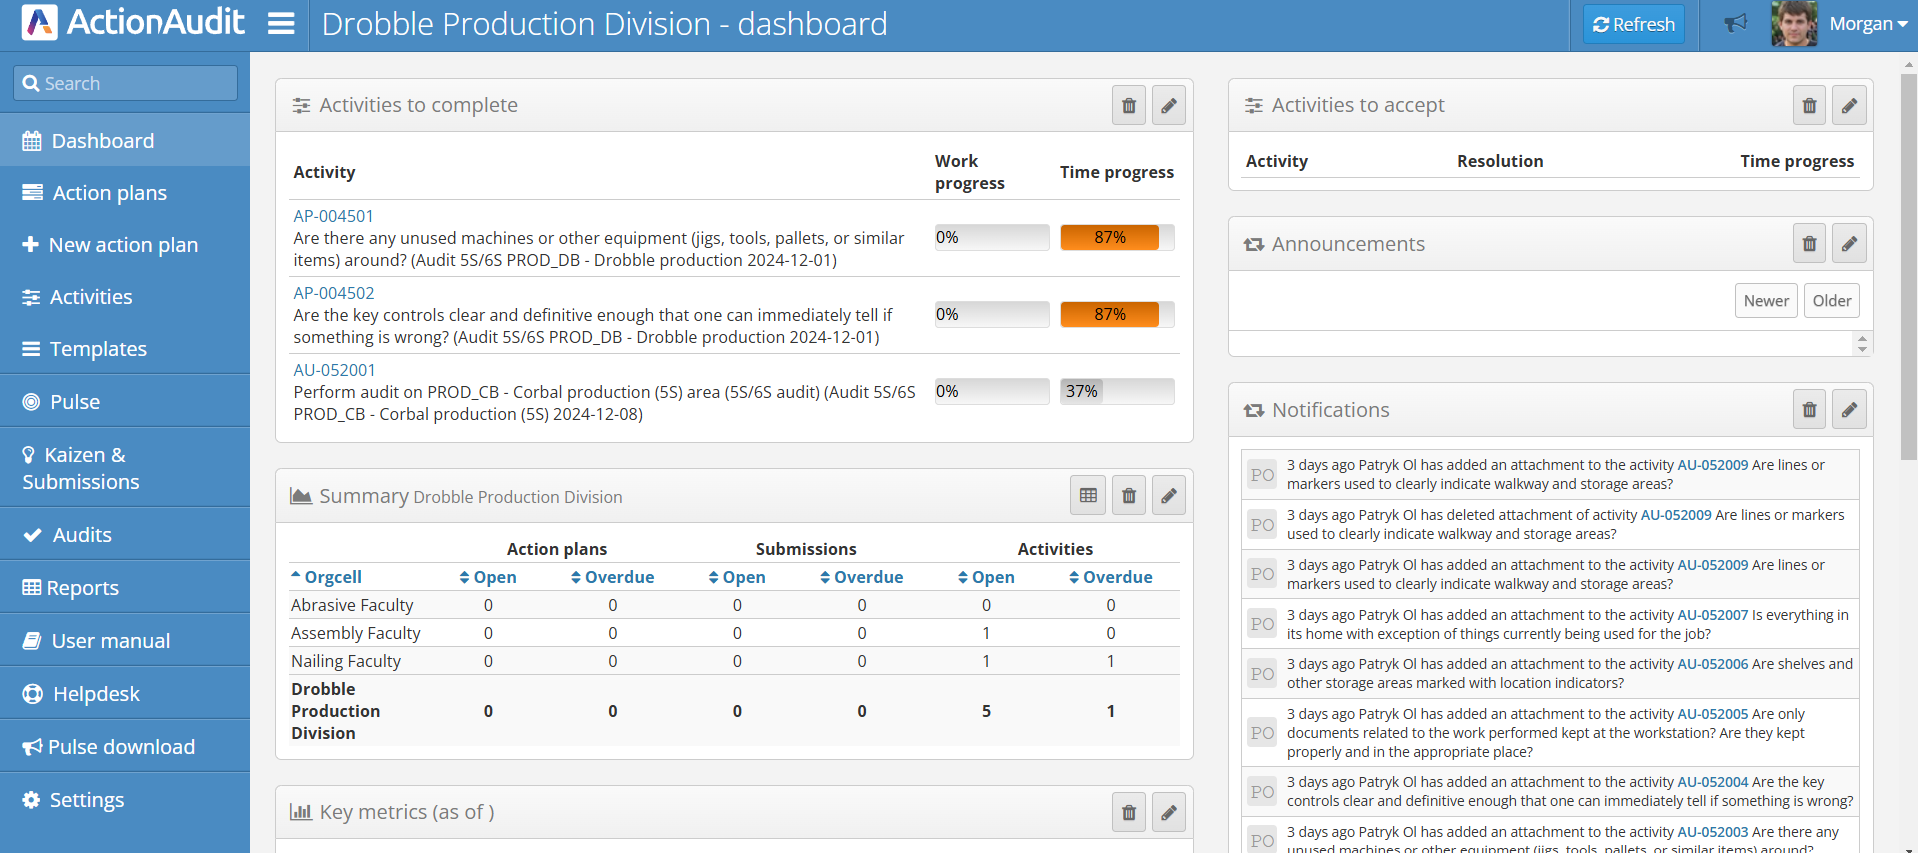Focus the sidebar Search field

click(x=126, y=83)
